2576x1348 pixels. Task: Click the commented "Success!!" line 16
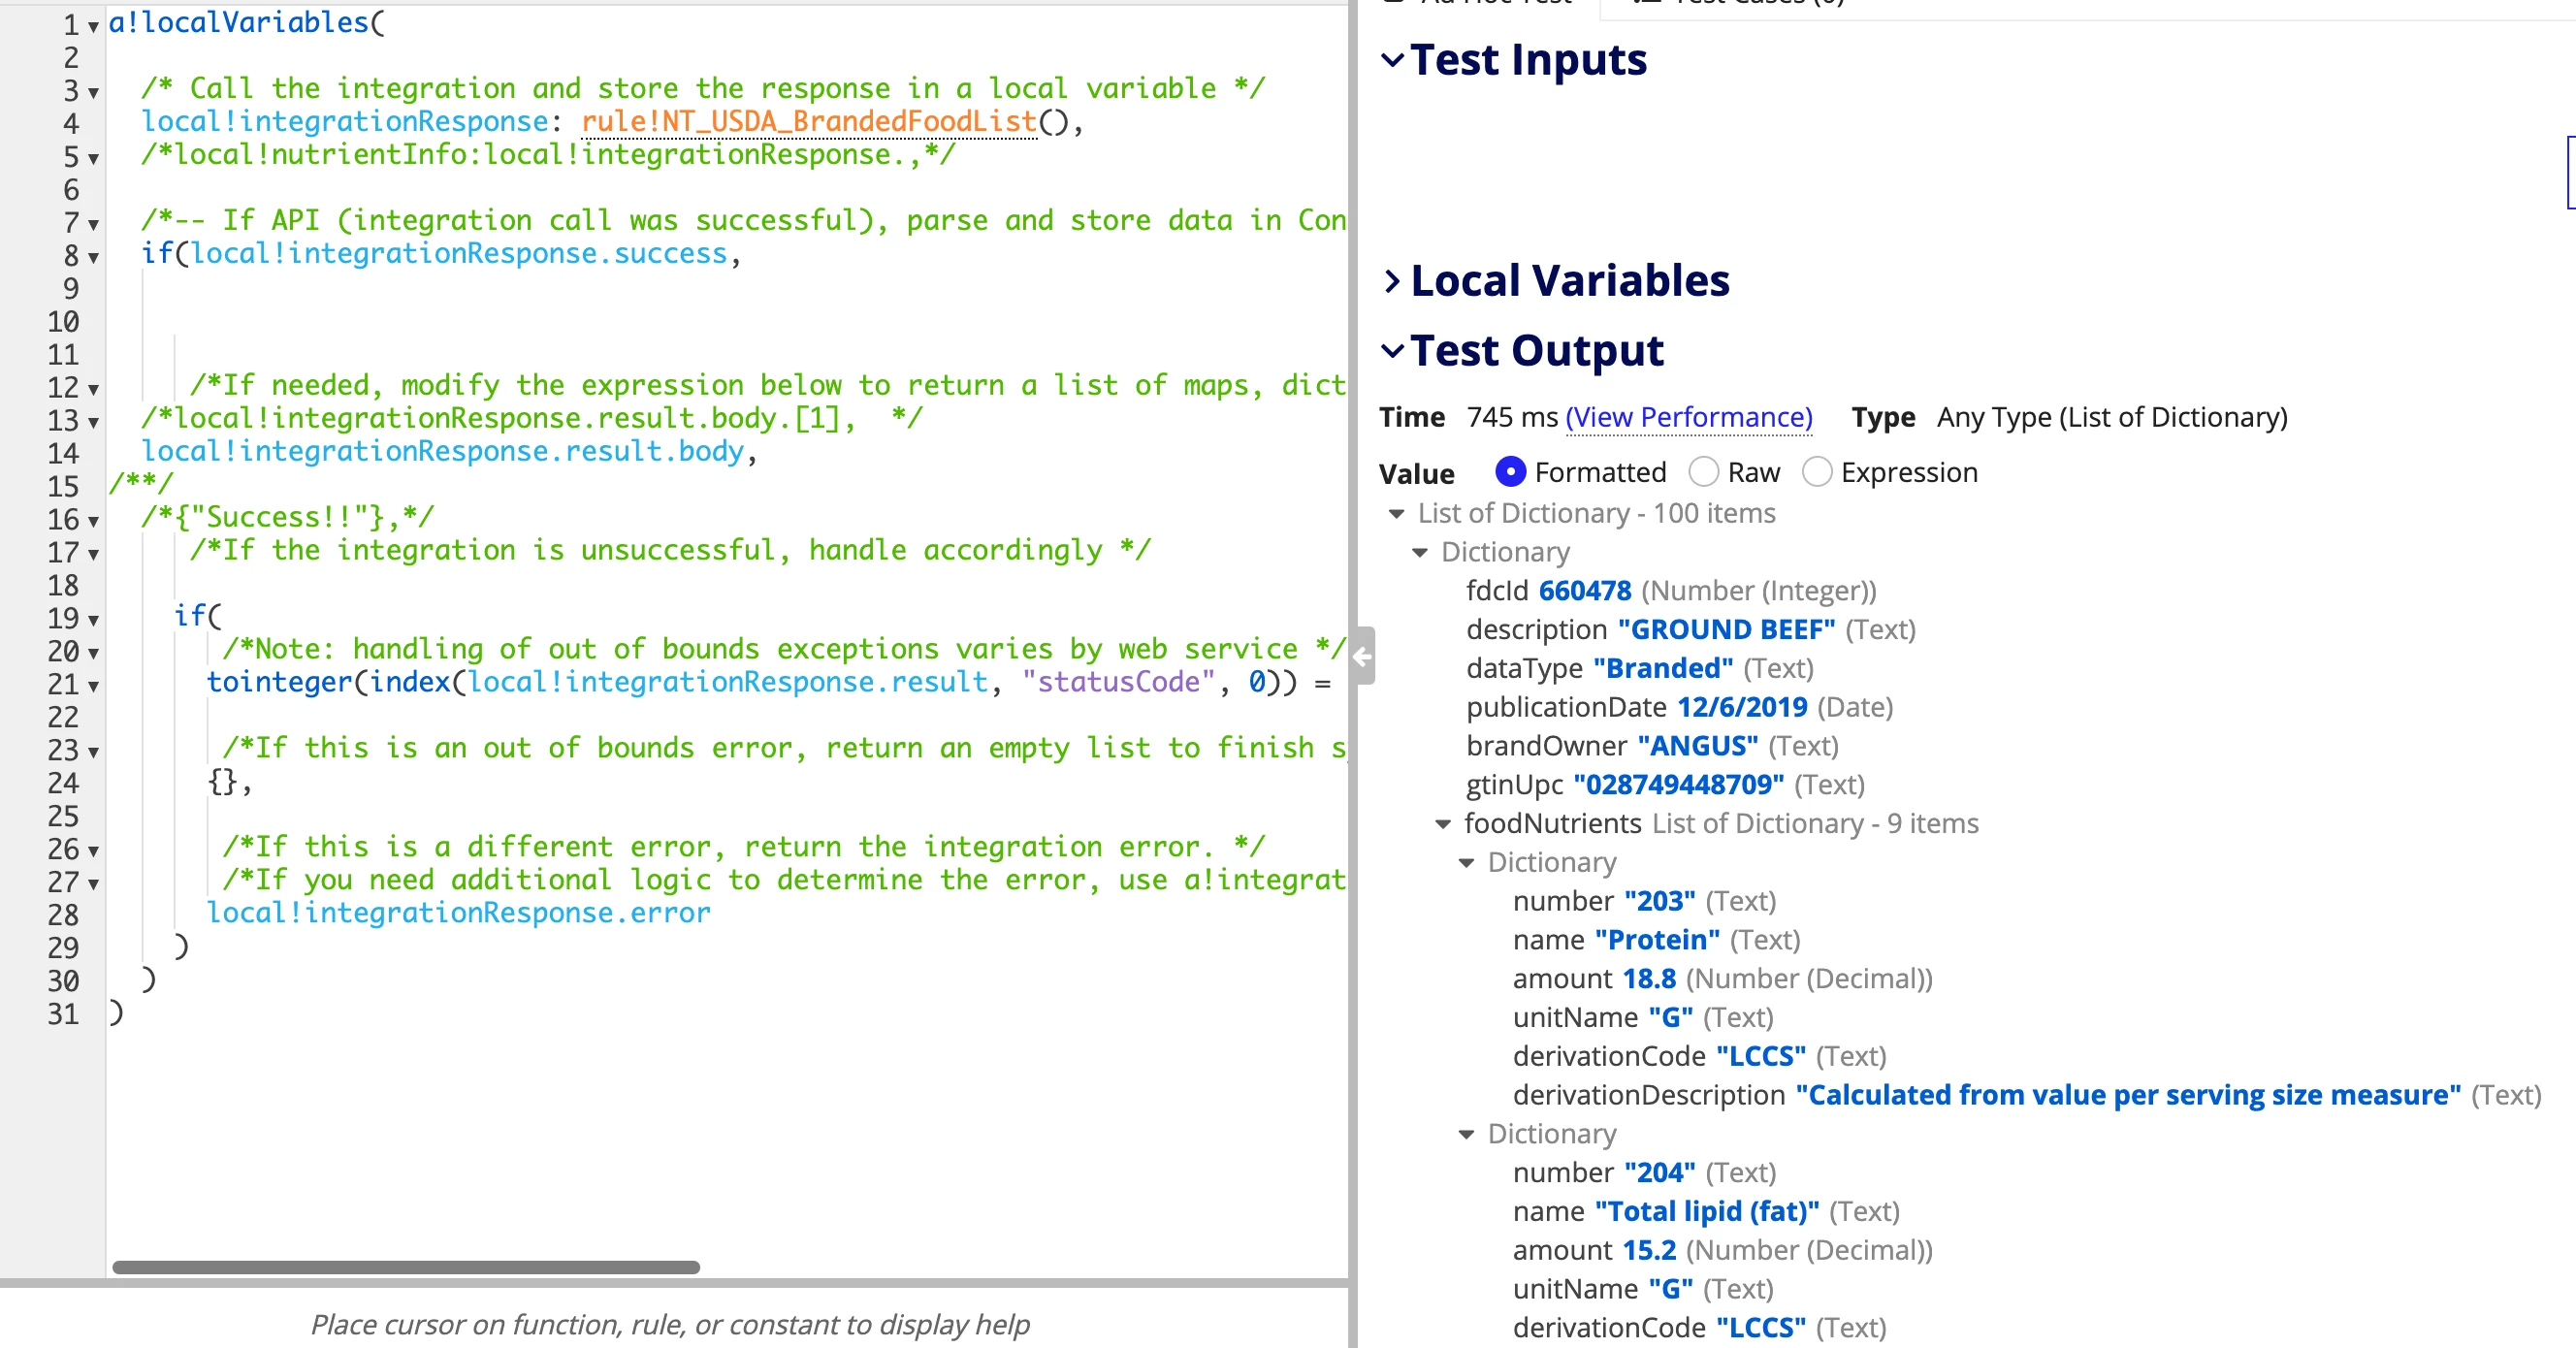pyautogui.click(x=287, y=517)
